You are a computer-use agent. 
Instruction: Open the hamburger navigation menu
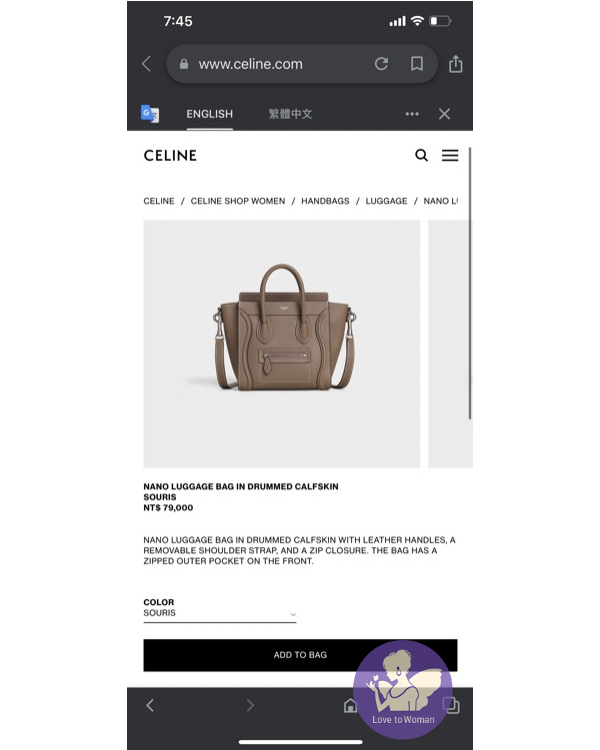pyautogui.click(x=450, y=155)
